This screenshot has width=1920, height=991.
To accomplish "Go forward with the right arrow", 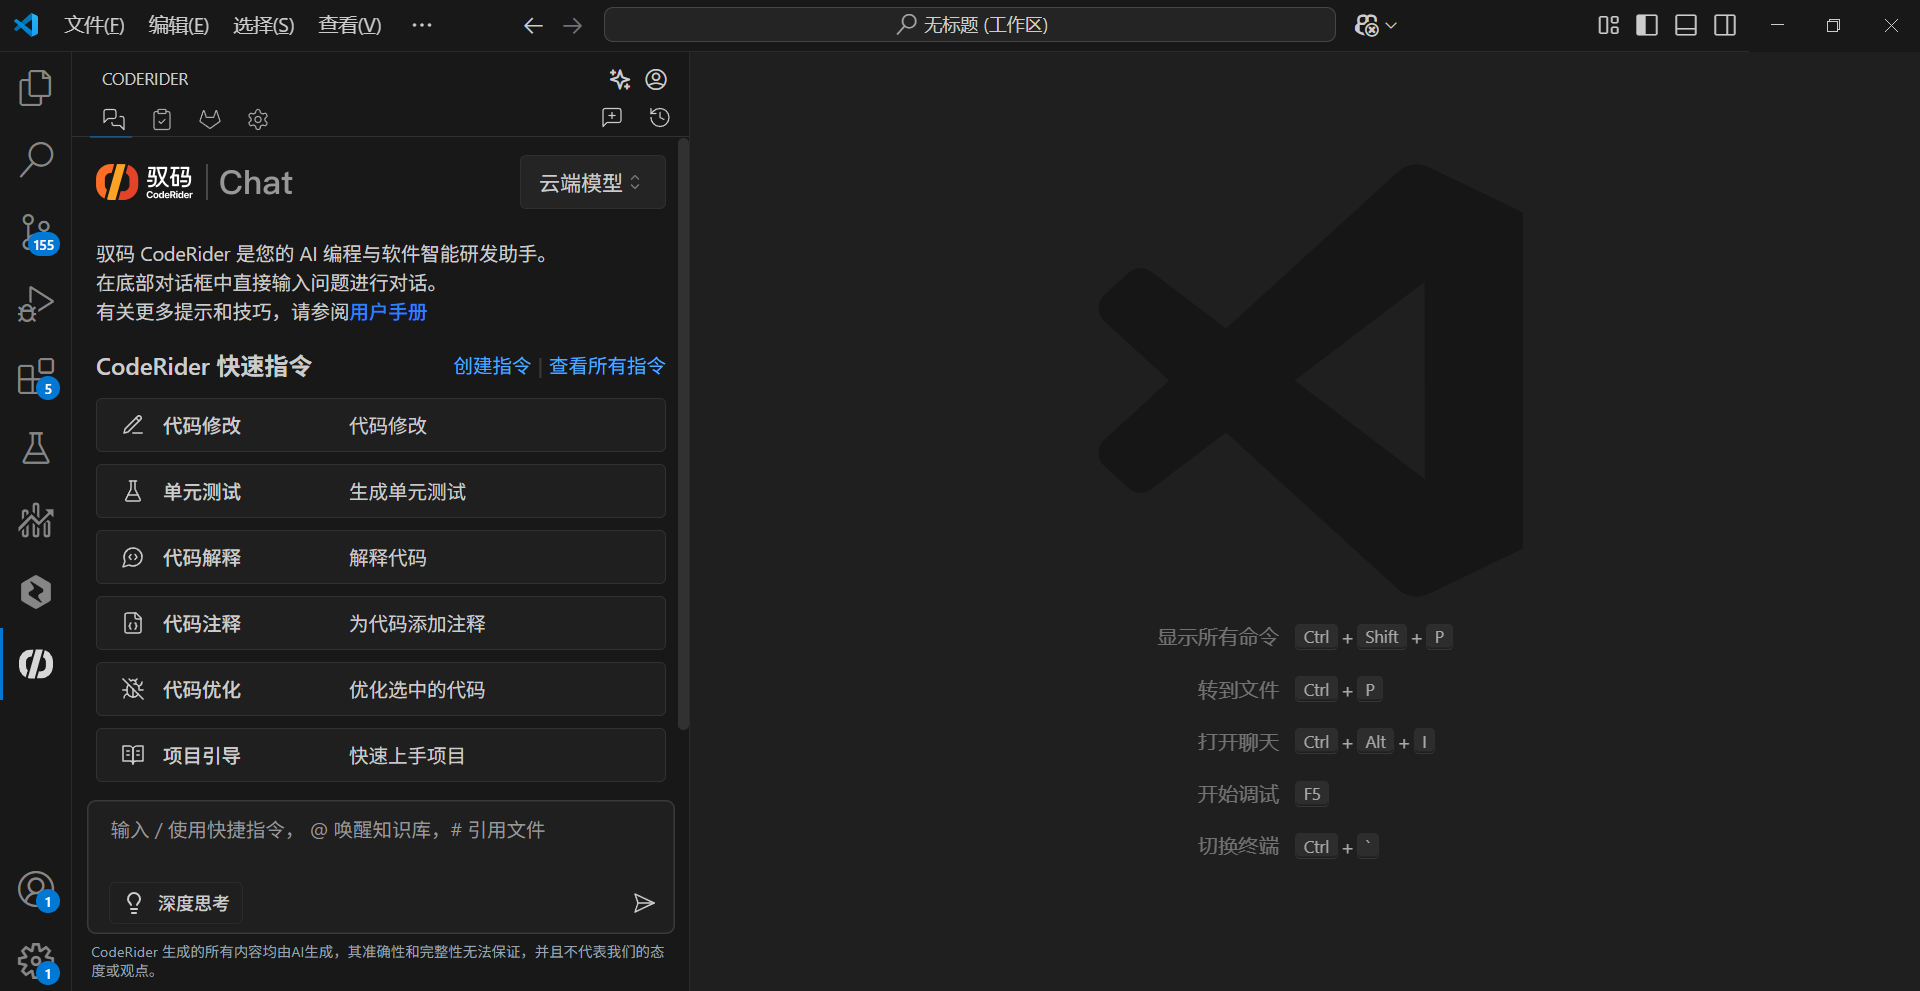I will pyautogui.click(x=572, y=25).
